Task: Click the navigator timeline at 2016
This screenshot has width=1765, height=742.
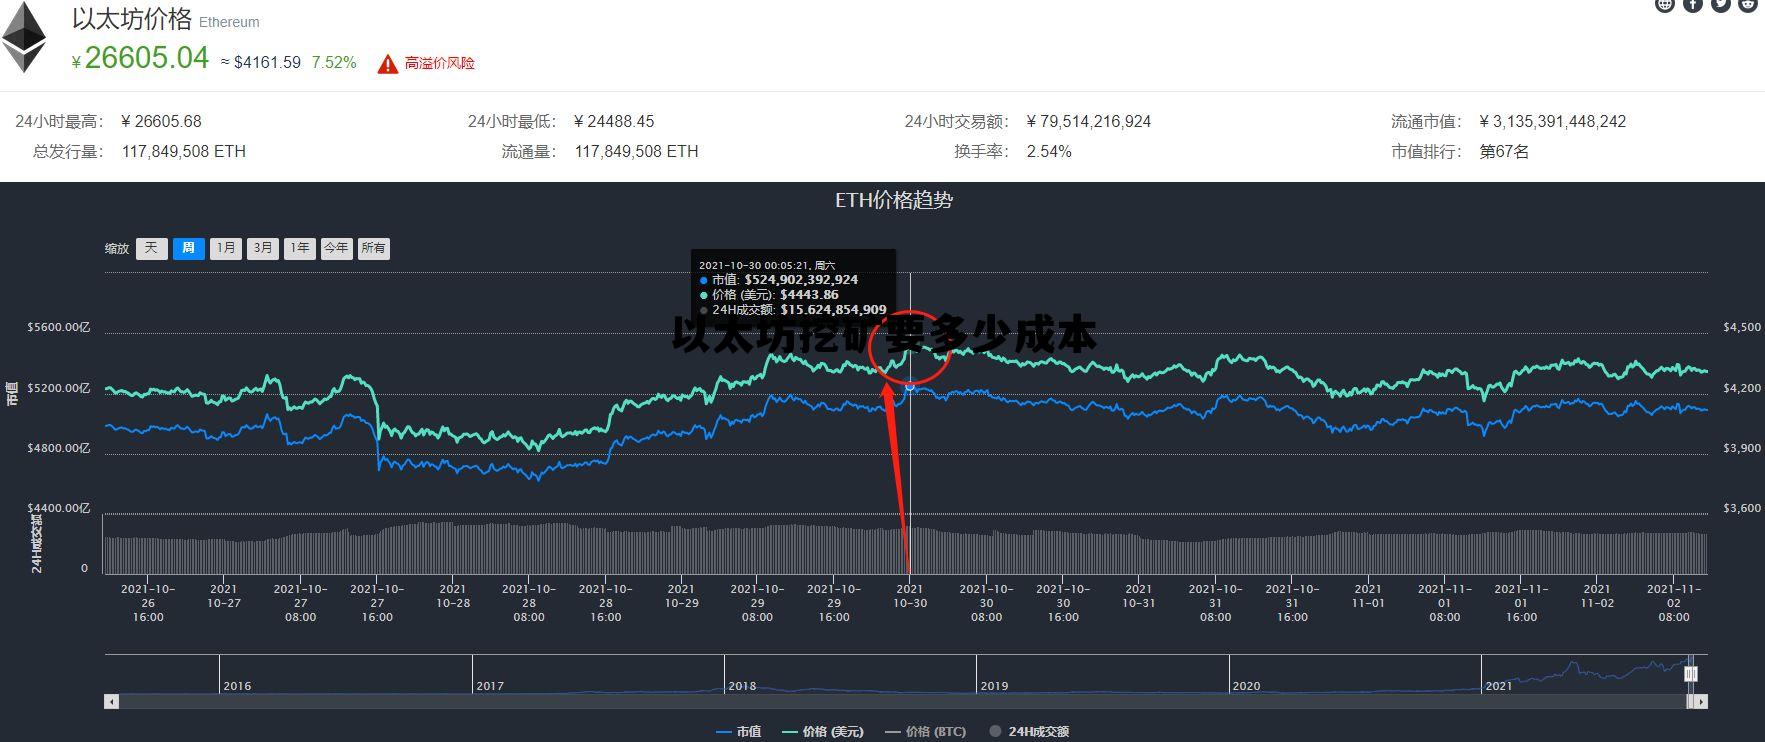Action: point(237,686)
